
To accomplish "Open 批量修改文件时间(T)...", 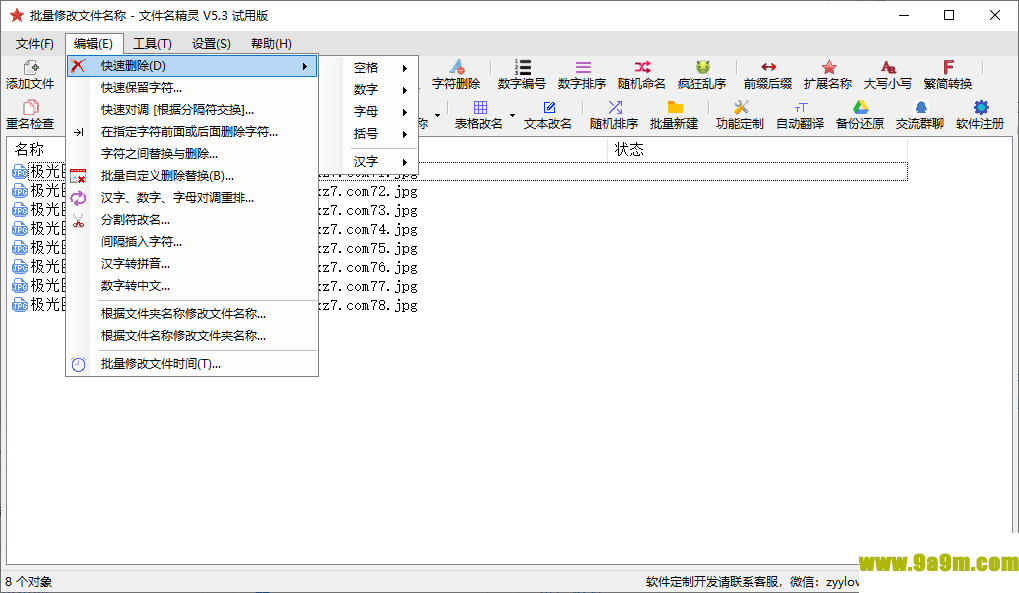I will pyautogui.click(x=192, y=364).
